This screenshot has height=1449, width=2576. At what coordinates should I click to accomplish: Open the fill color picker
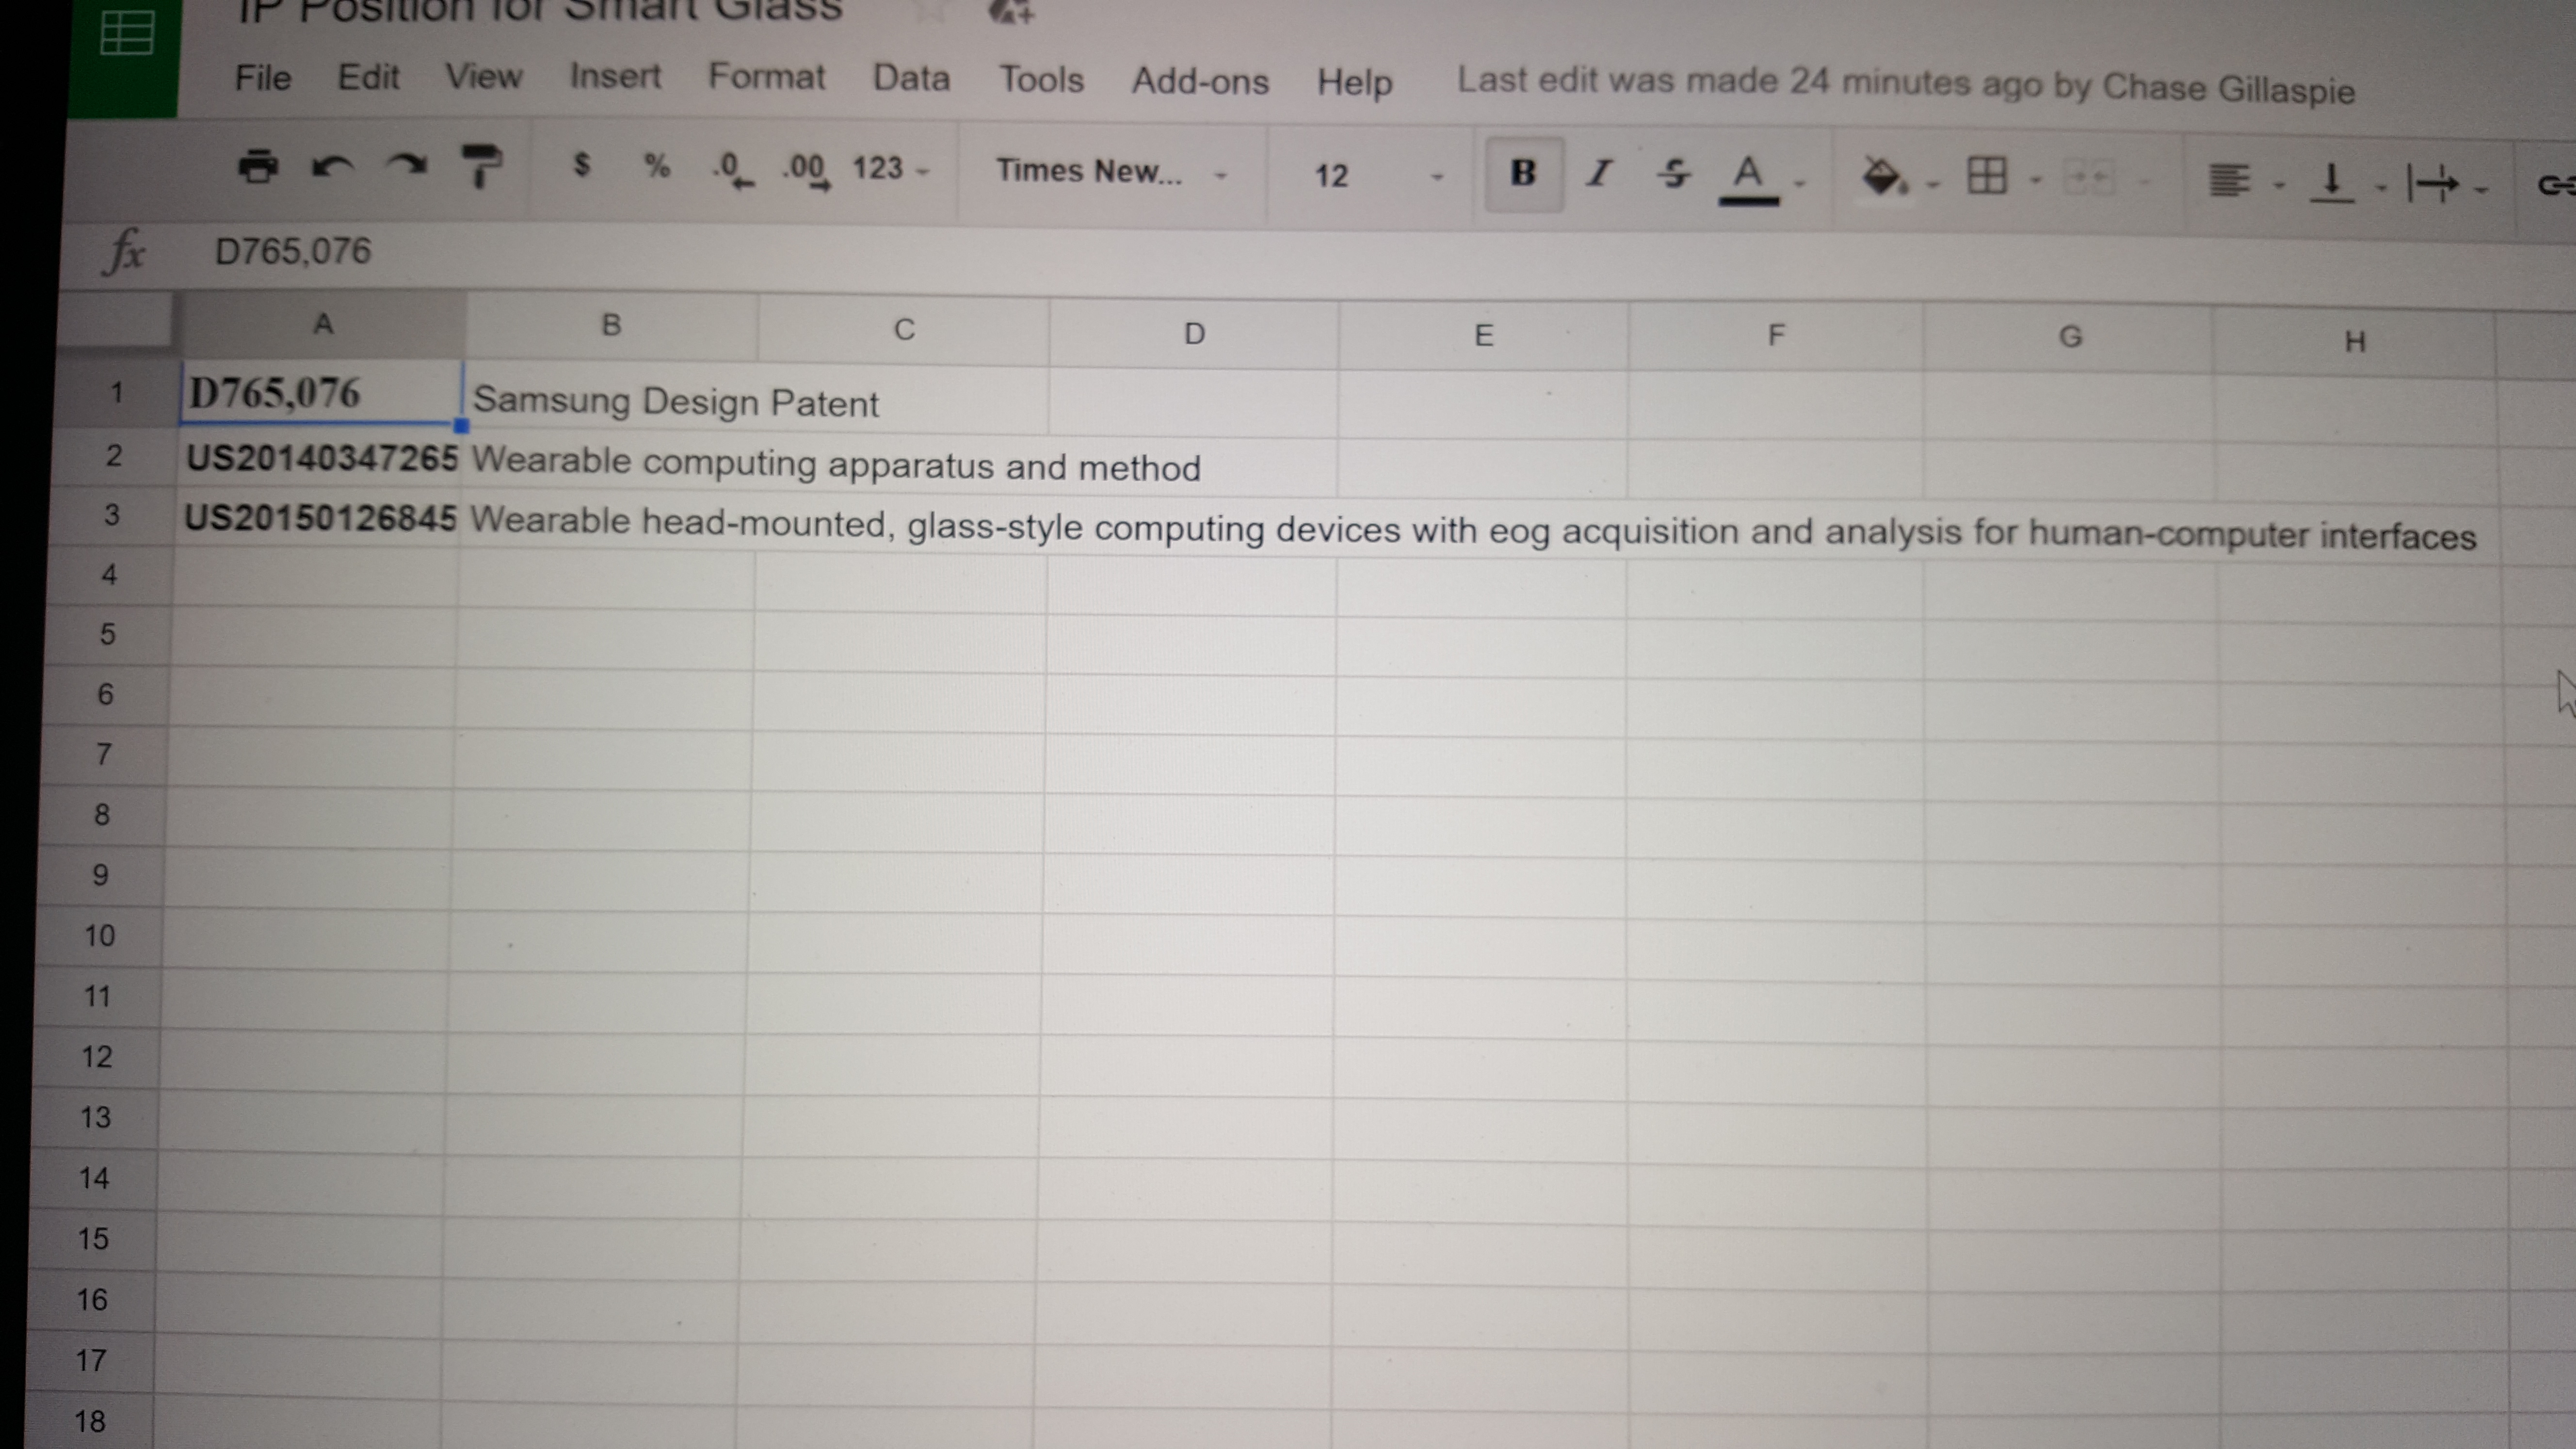coord(1882,177)
